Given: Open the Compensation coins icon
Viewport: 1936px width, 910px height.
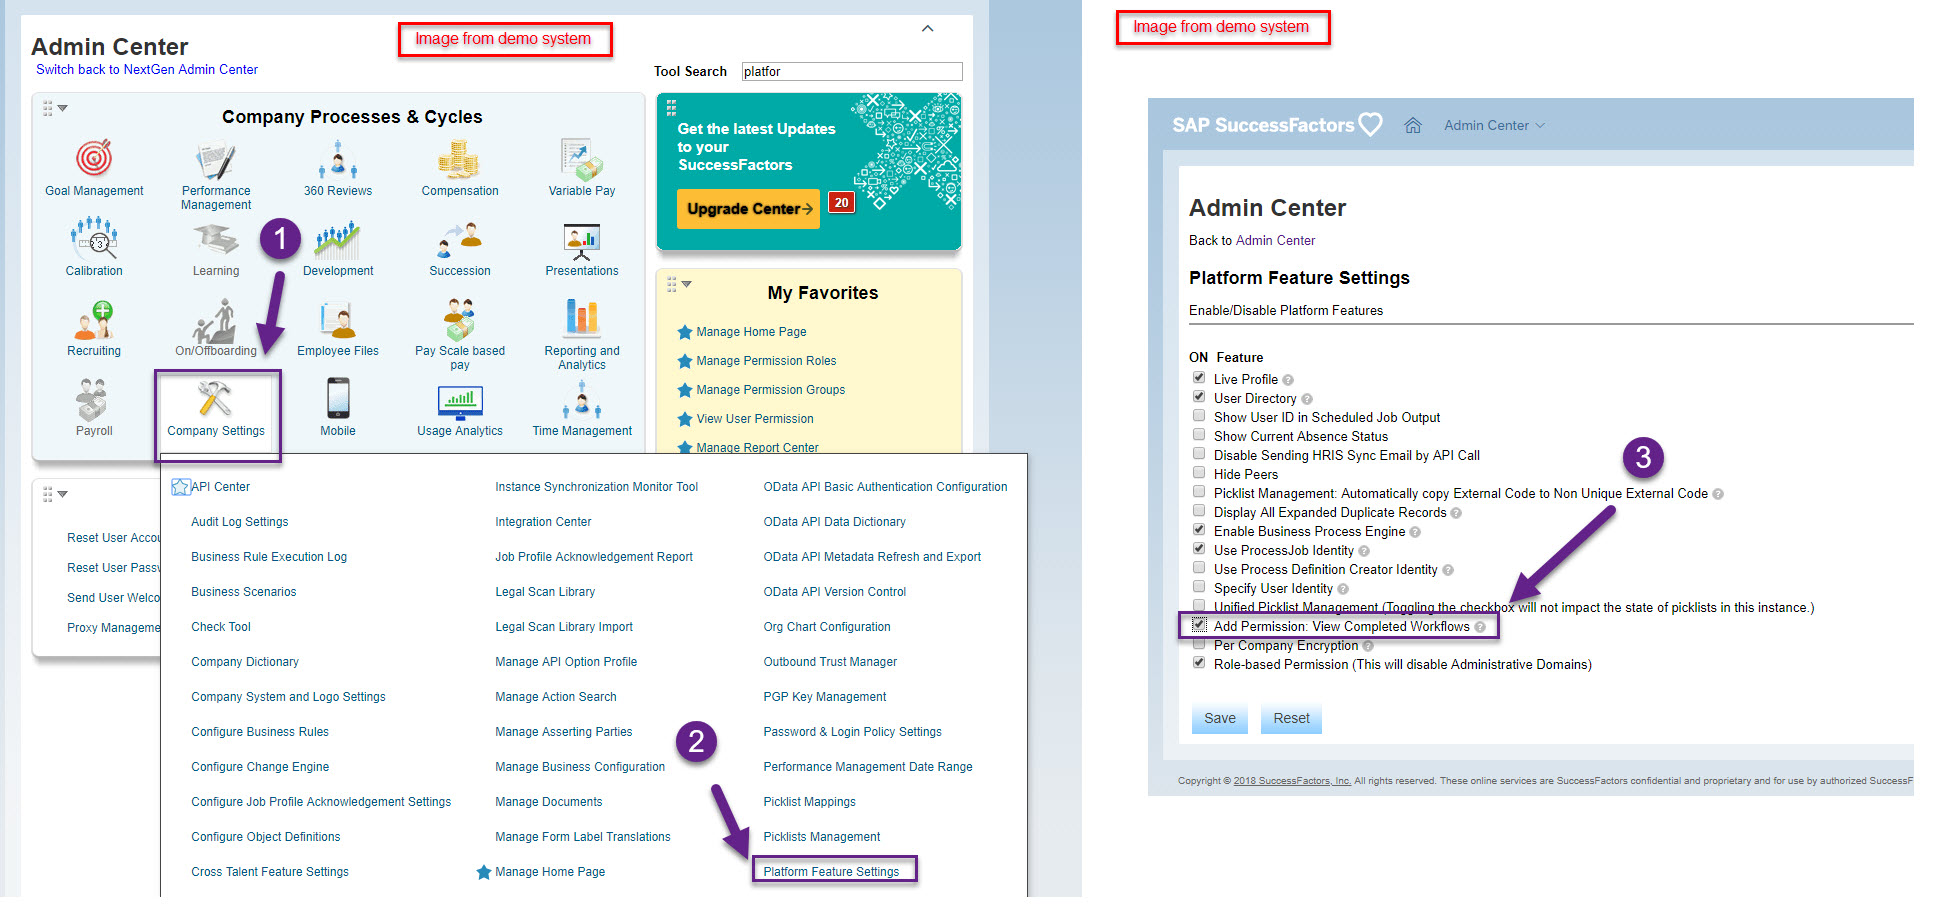Looking at the screenshot, I should point(459,160).
